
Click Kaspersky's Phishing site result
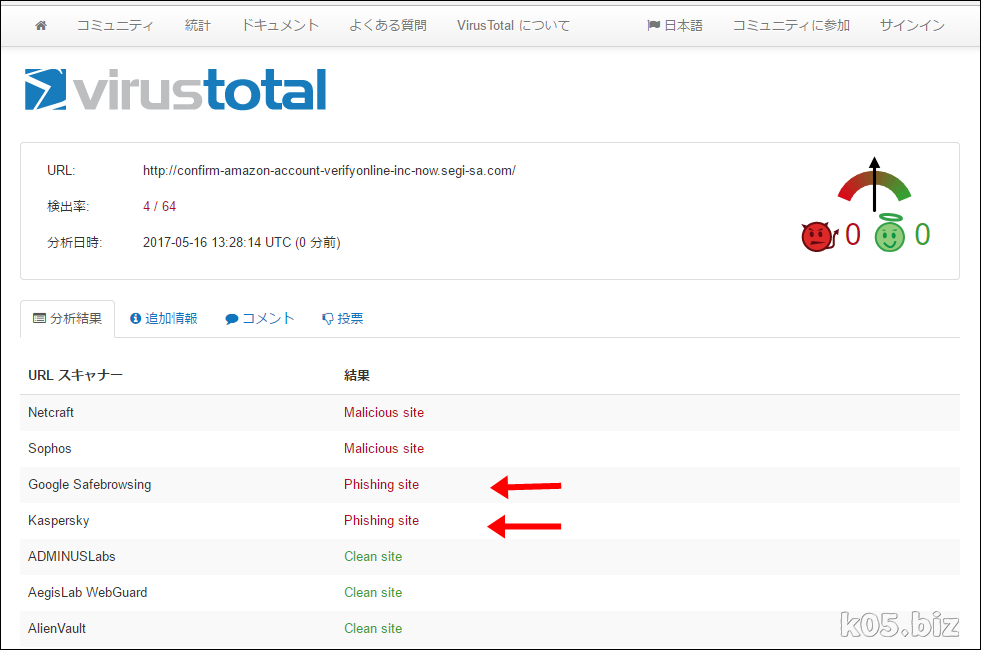[x=382, y=521]
